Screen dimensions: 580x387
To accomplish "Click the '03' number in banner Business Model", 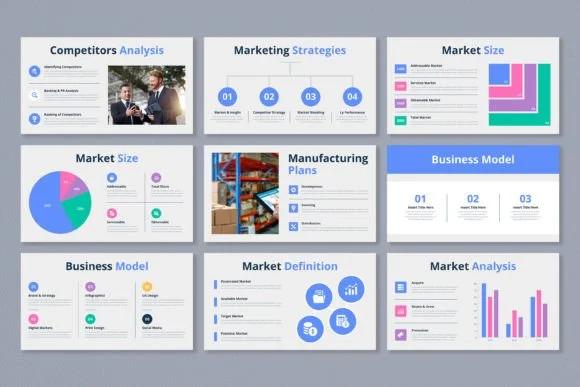I will tap(525, 199).
